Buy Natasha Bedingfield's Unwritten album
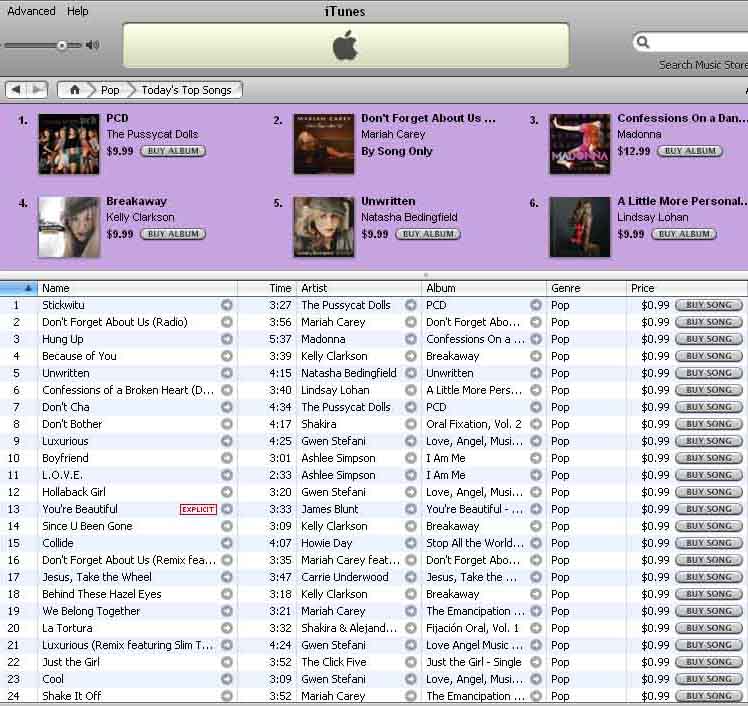The image size is (748, 706). click(428, 234)
